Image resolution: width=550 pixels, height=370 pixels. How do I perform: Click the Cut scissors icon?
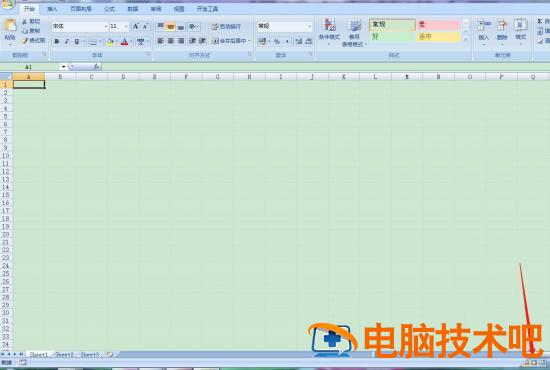pos(25,22)
